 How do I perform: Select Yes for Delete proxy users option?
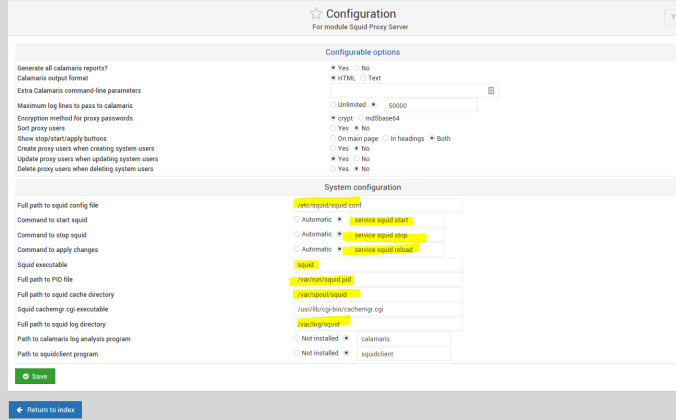(x=333, y=169)
